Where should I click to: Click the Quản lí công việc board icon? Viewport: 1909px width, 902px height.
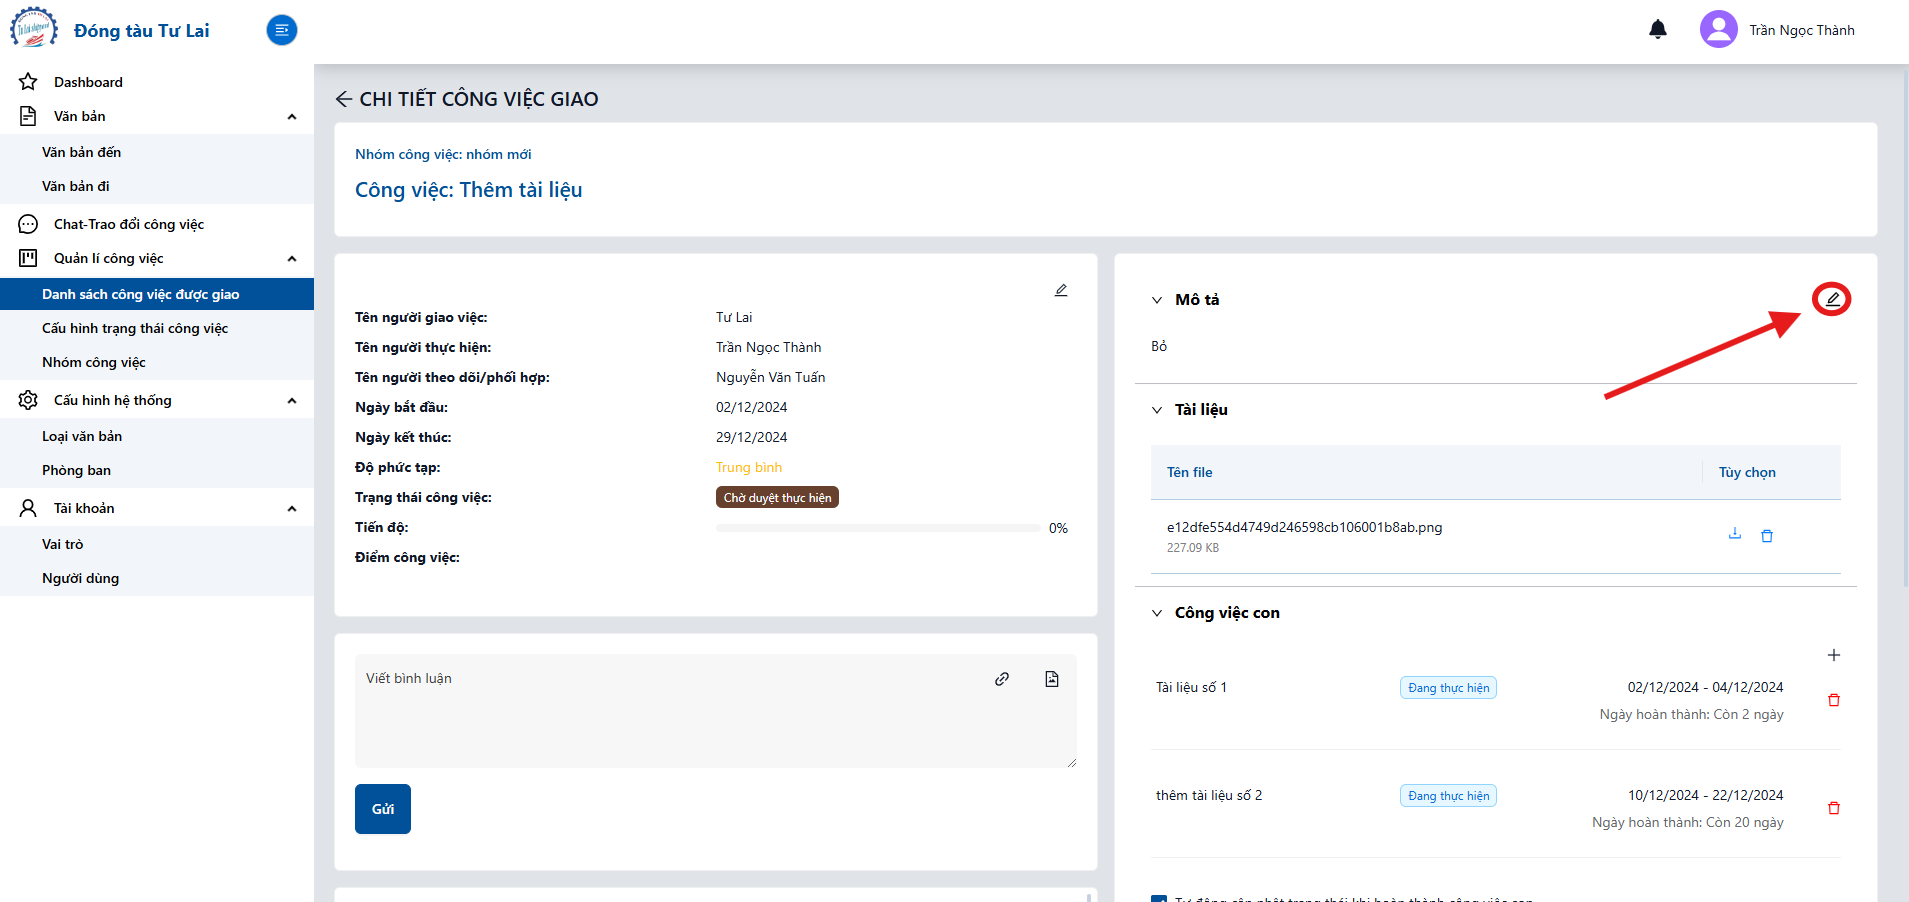point(28,258)
